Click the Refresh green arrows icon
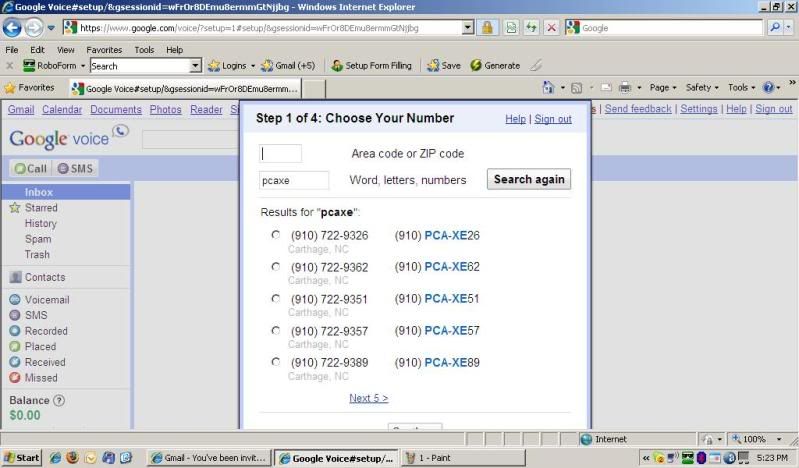 531,28
